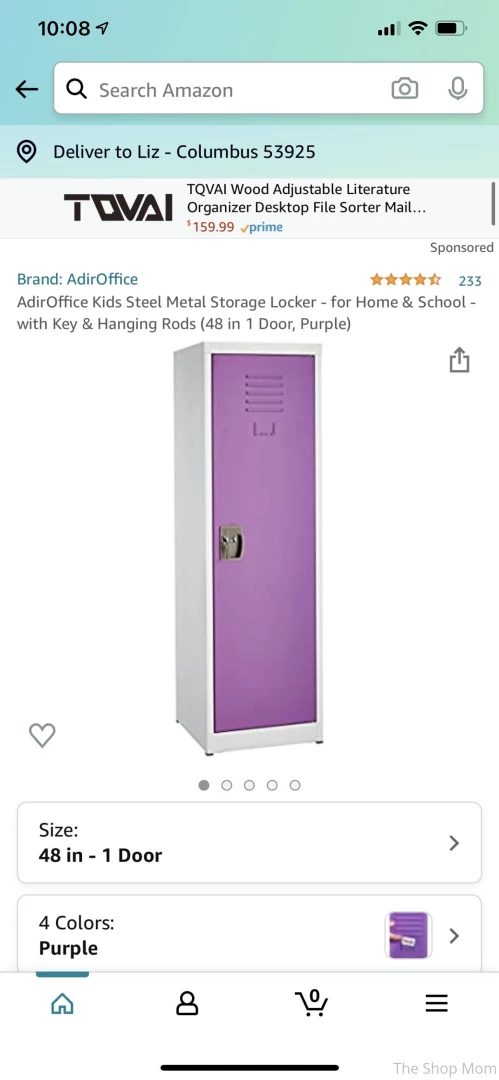Select the fifth image dot indicator

click(x=295, y=785)
